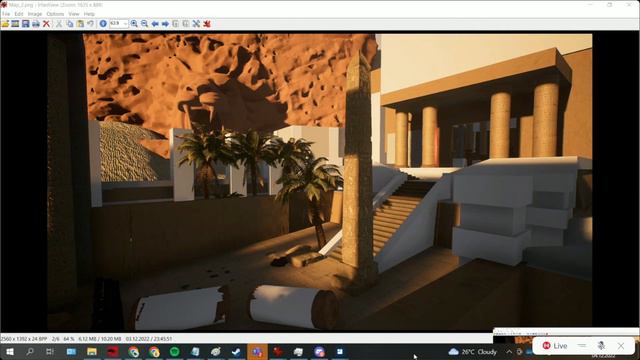Click the 64 % zoom value in status bar

69,339
